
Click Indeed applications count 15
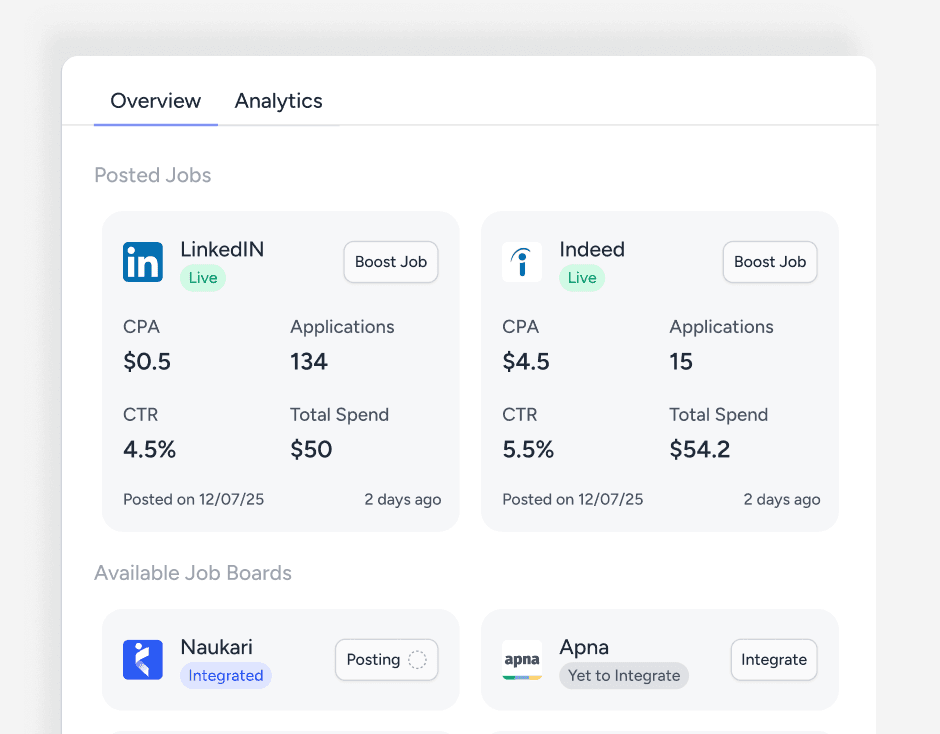[x=681, y=362]
